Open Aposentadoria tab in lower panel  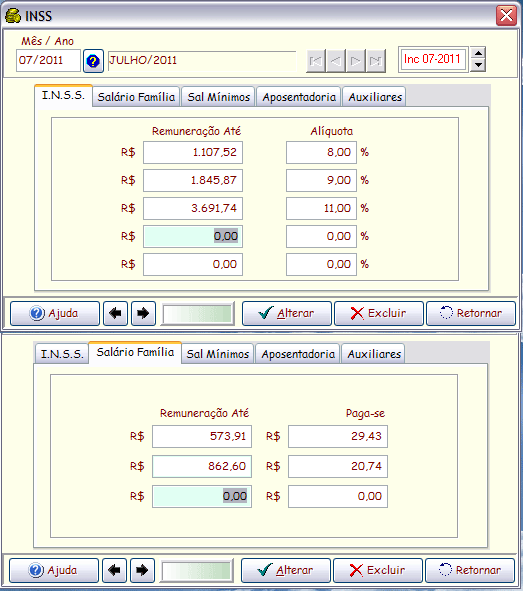point(298,354)
